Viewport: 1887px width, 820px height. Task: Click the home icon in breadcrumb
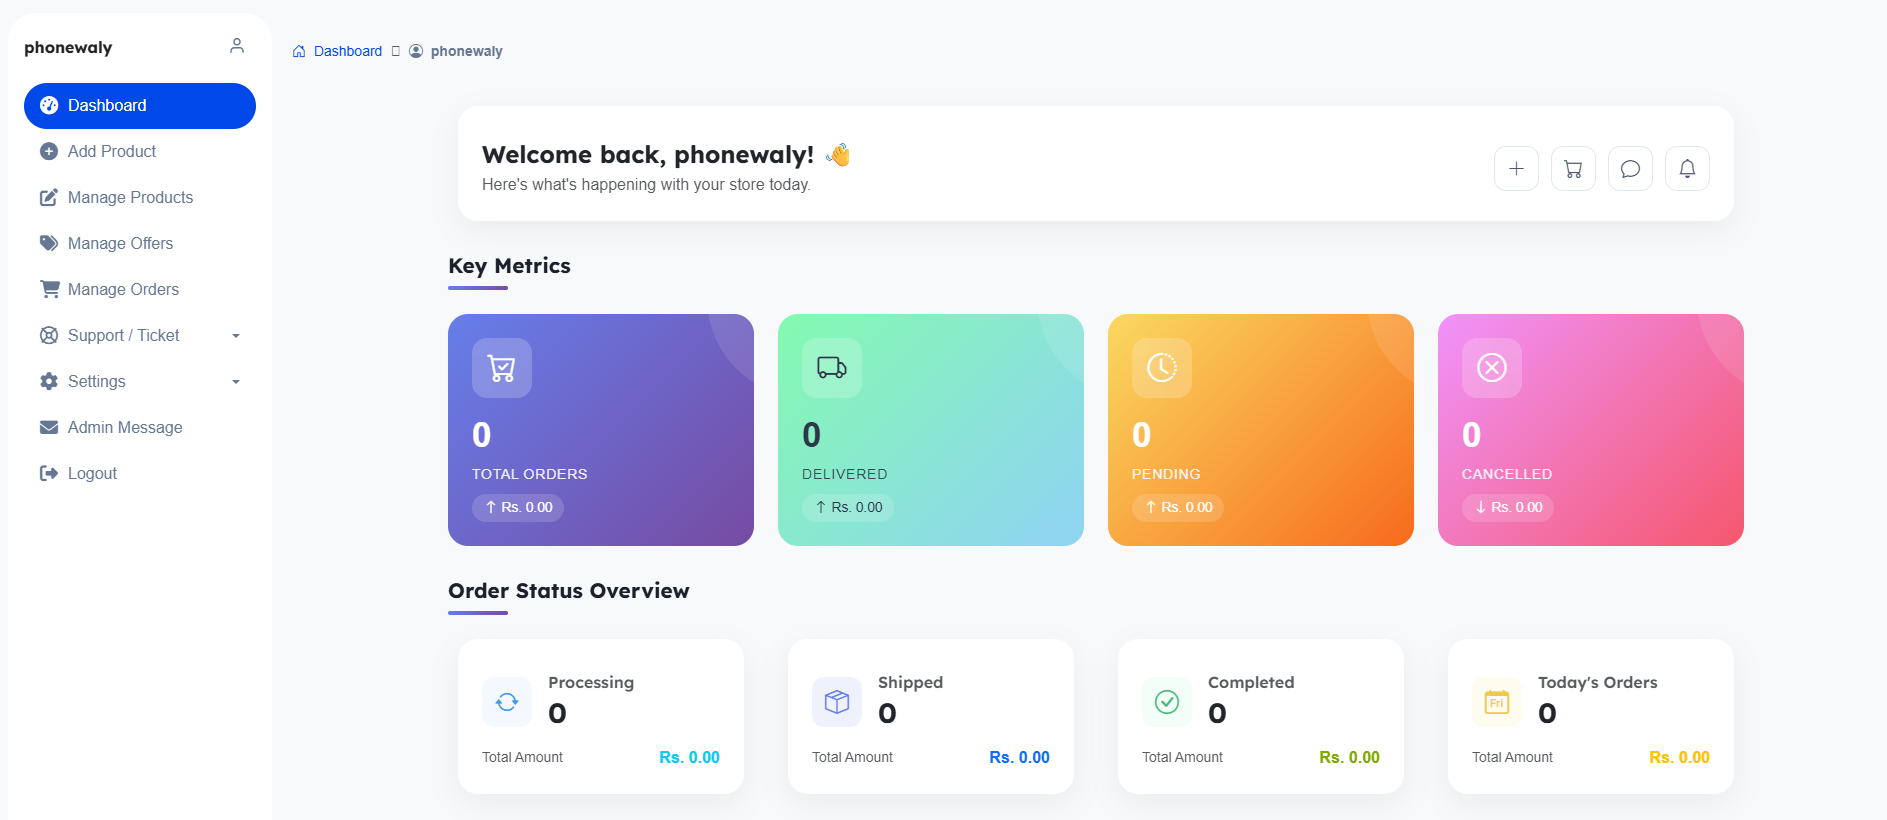299,51
